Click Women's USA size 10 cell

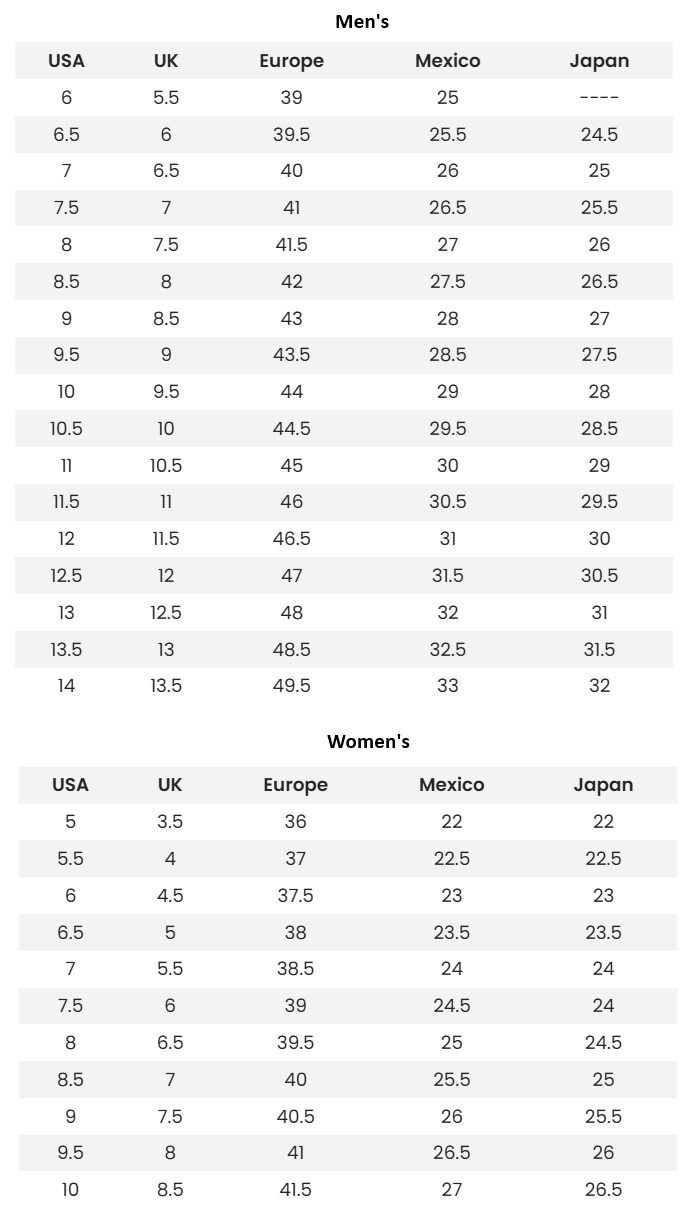click(70, 1190)
